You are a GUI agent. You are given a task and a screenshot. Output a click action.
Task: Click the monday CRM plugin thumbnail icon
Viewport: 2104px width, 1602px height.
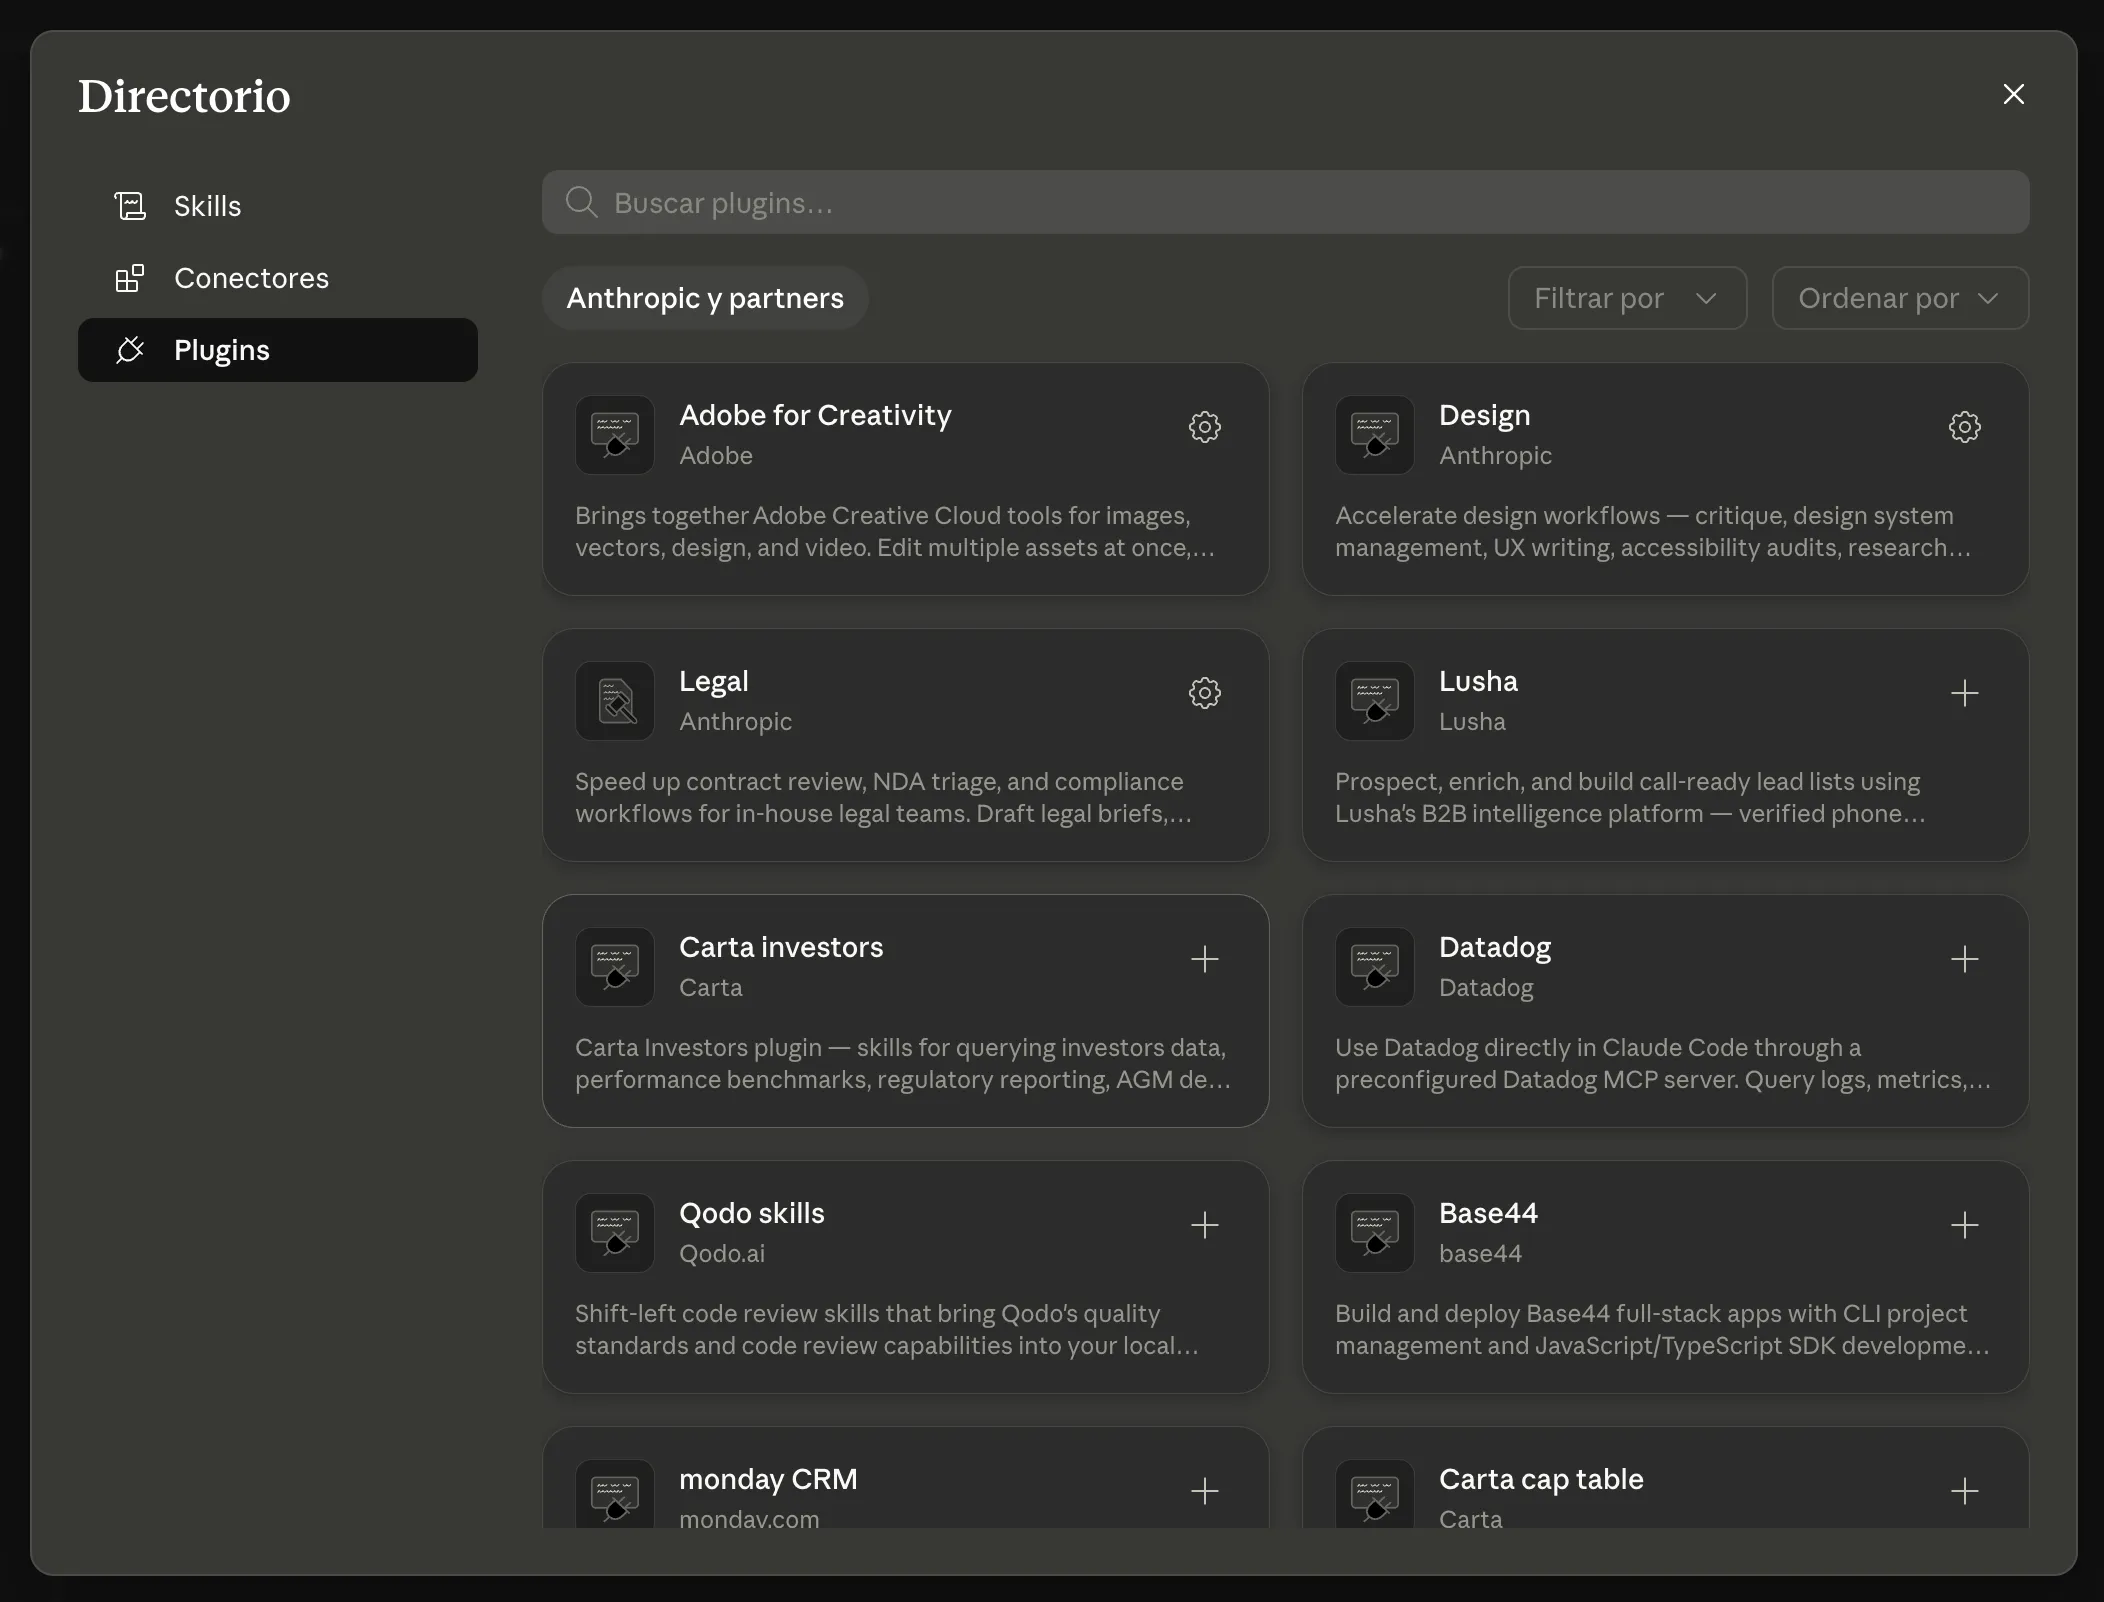[x=615, y=1494]
